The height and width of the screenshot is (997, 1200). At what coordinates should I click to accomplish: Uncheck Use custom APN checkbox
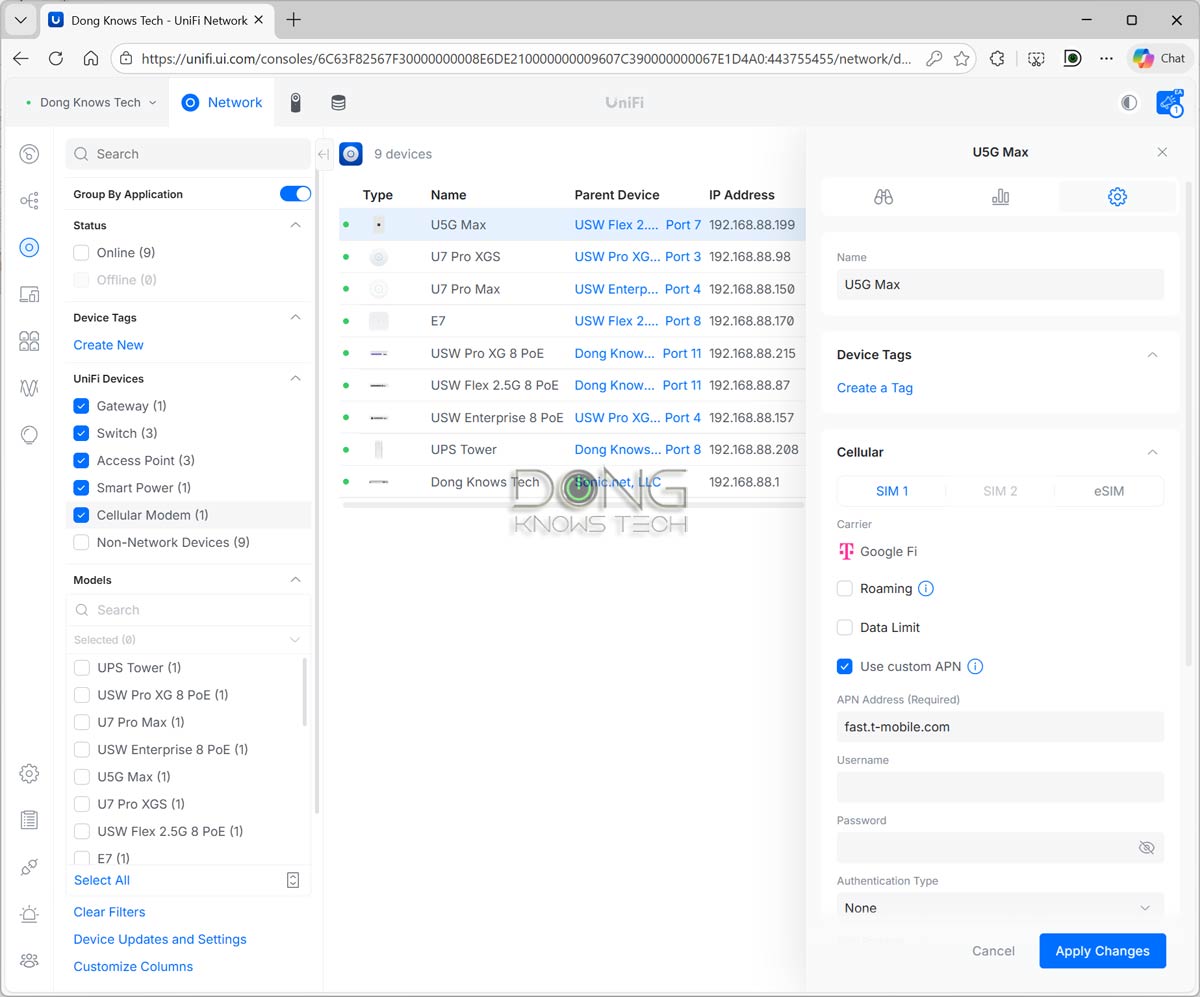[x=845, y=667]
